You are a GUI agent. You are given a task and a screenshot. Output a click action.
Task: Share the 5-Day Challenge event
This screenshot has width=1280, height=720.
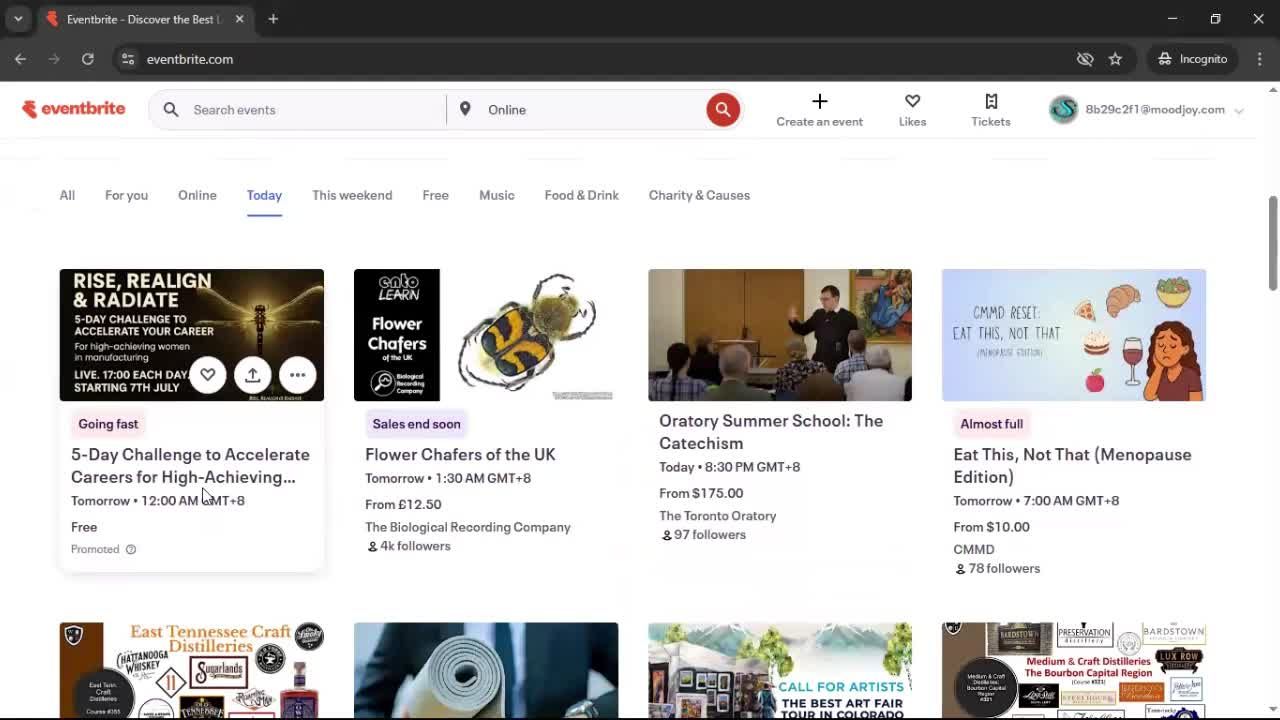point(253,375)
